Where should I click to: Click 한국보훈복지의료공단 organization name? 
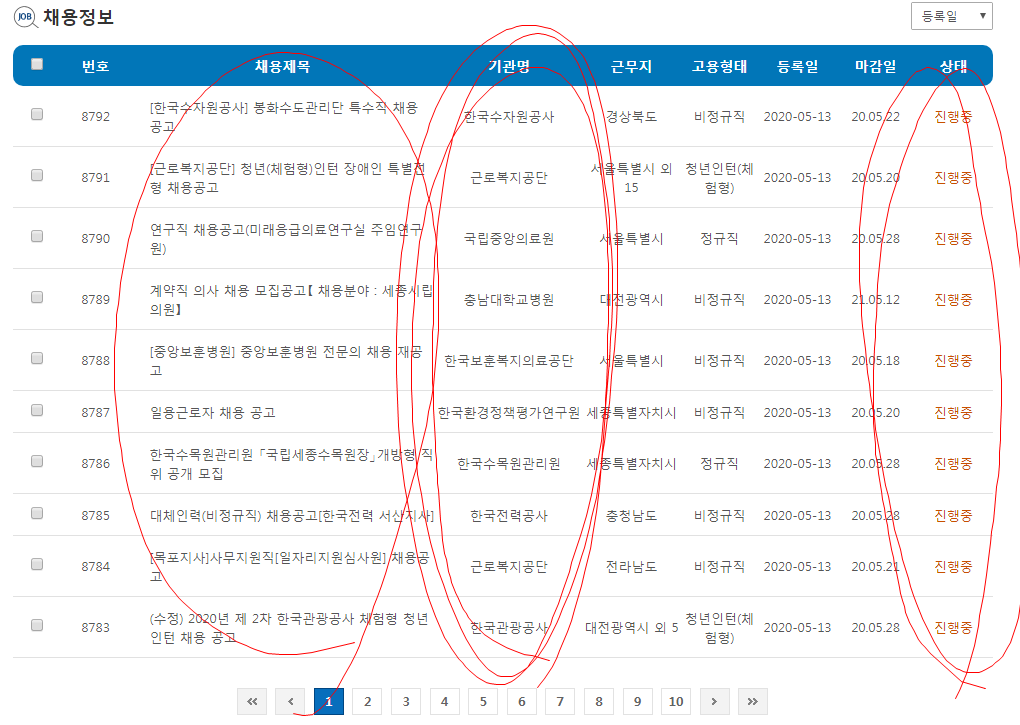tap(509, 360)
